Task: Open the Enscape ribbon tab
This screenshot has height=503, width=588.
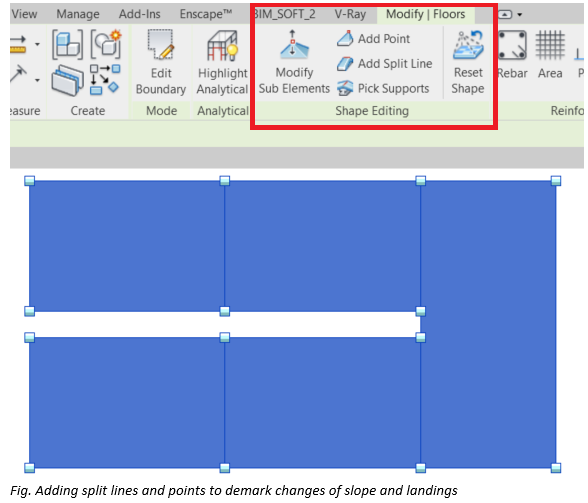Action: pos(206,14)
